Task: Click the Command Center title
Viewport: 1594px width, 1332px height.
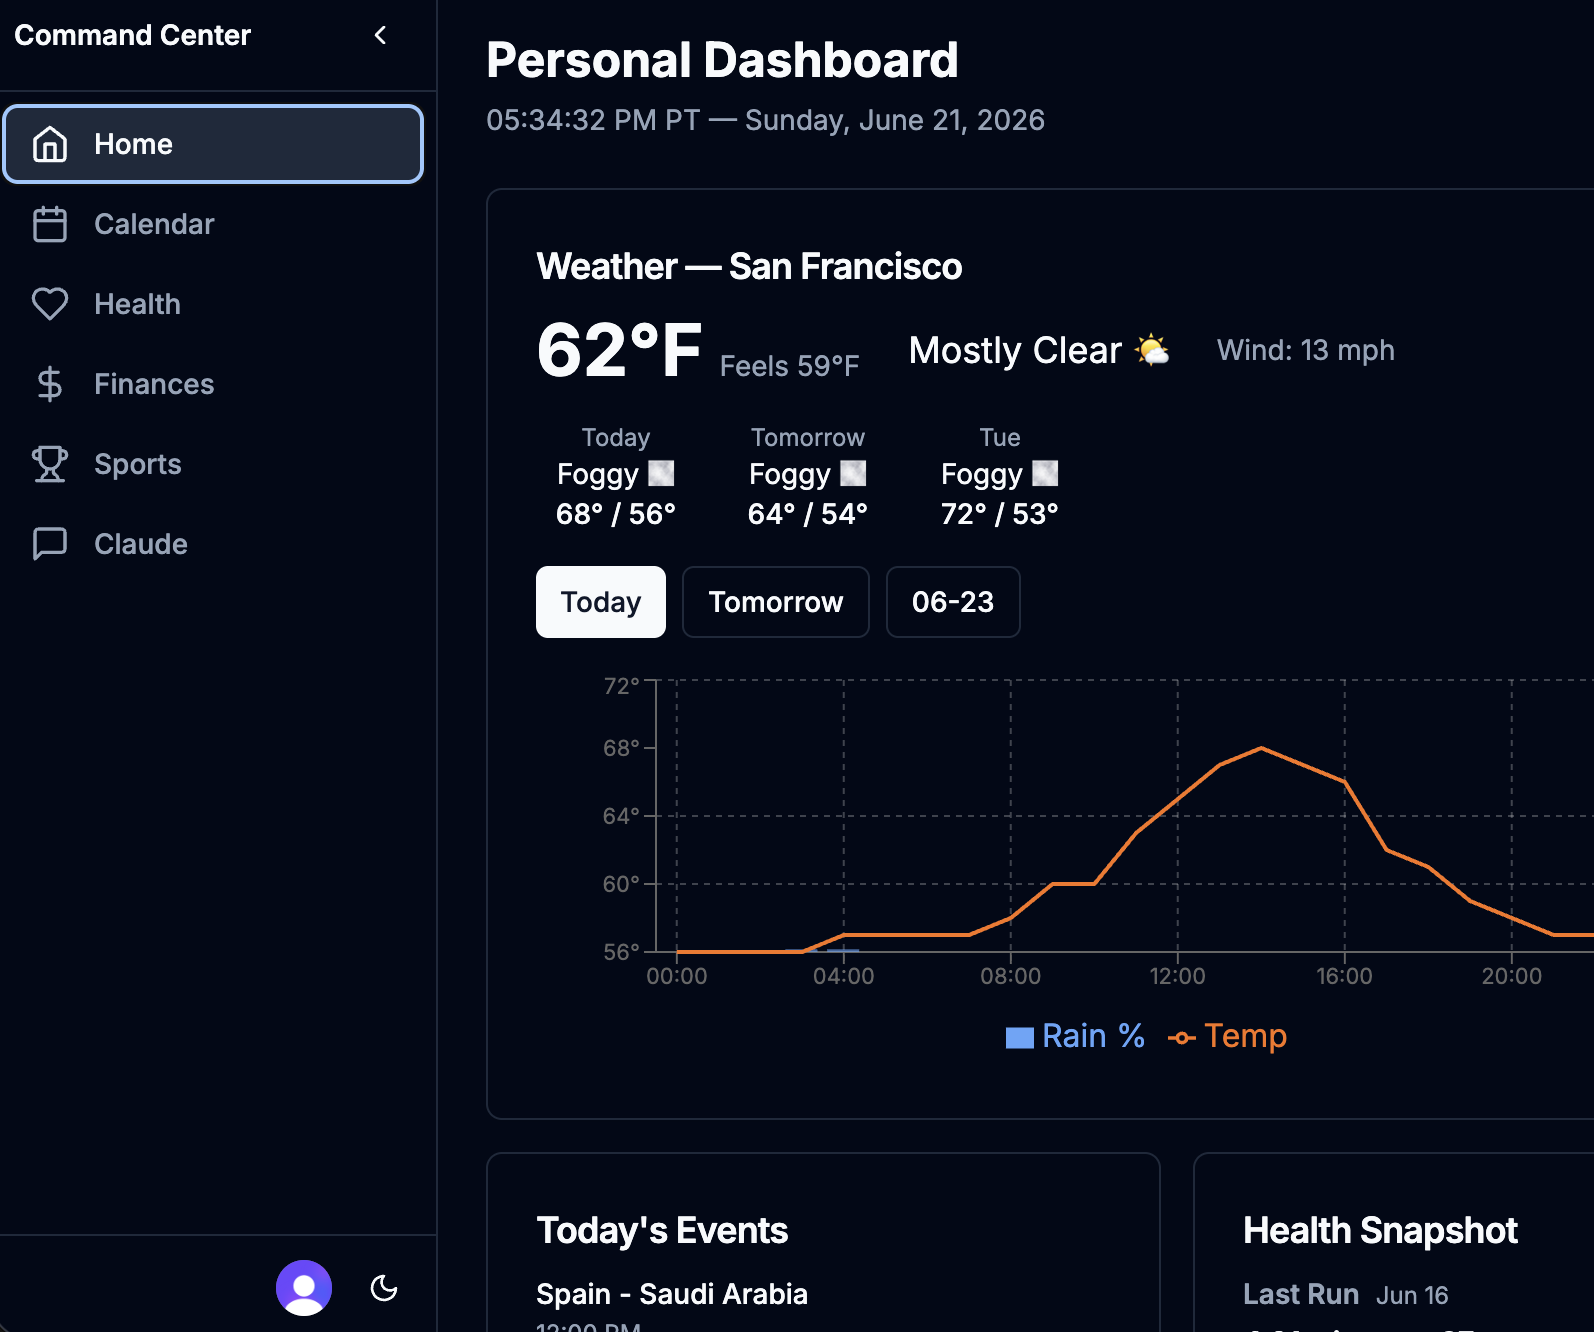Action: [132, 35]
